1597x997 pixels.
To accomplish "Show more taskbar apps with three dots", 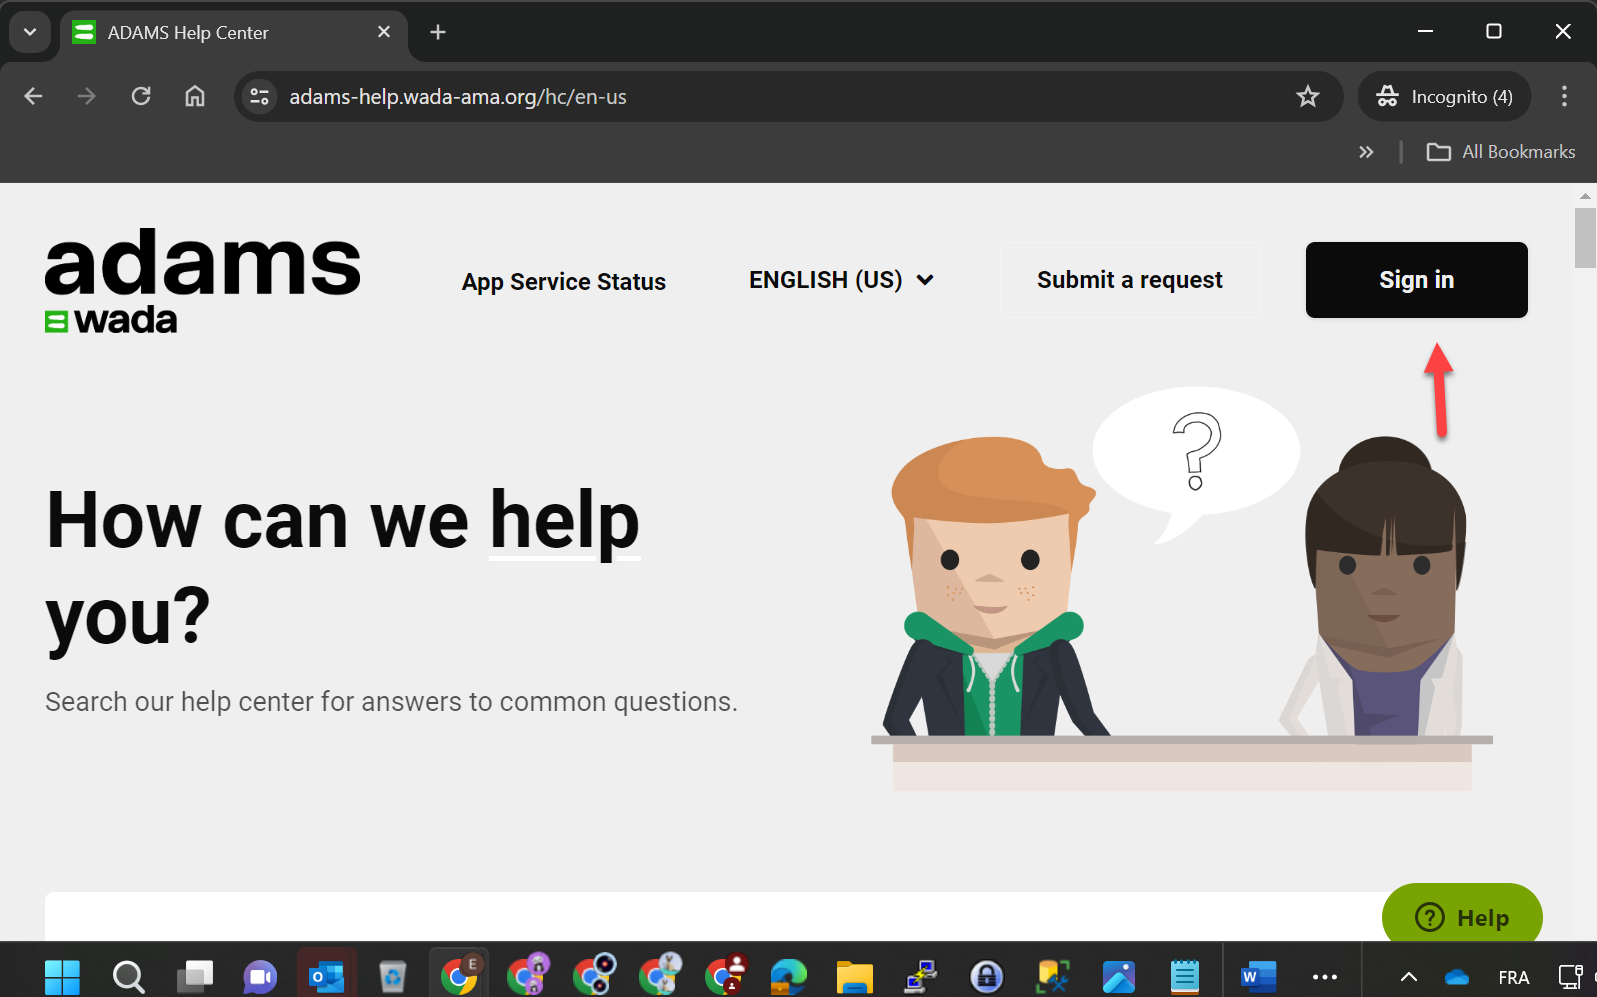I will coord(1324,977).
